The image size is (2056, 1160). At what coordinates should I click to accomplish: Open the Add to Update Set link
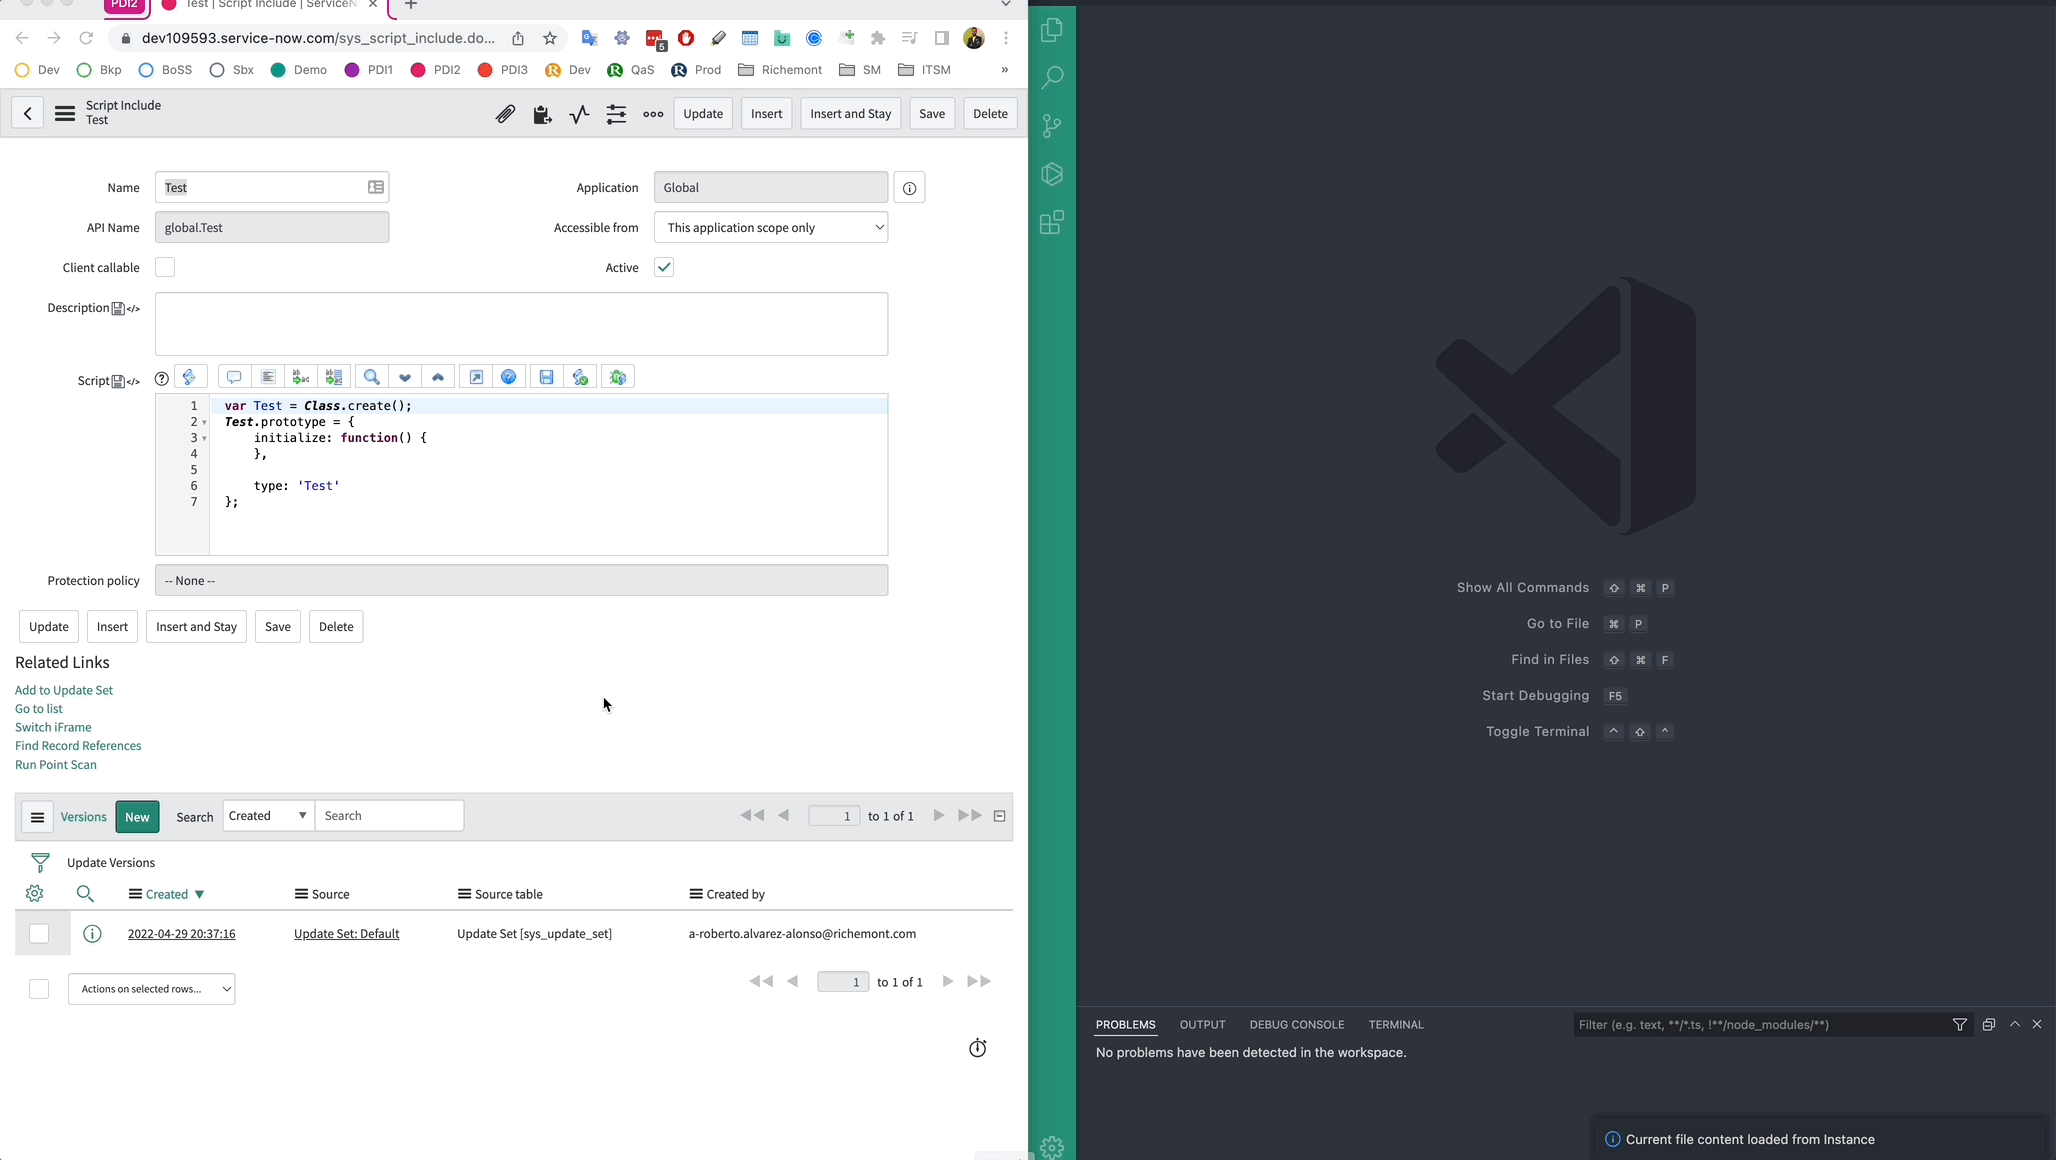click(x=64, y=690)
